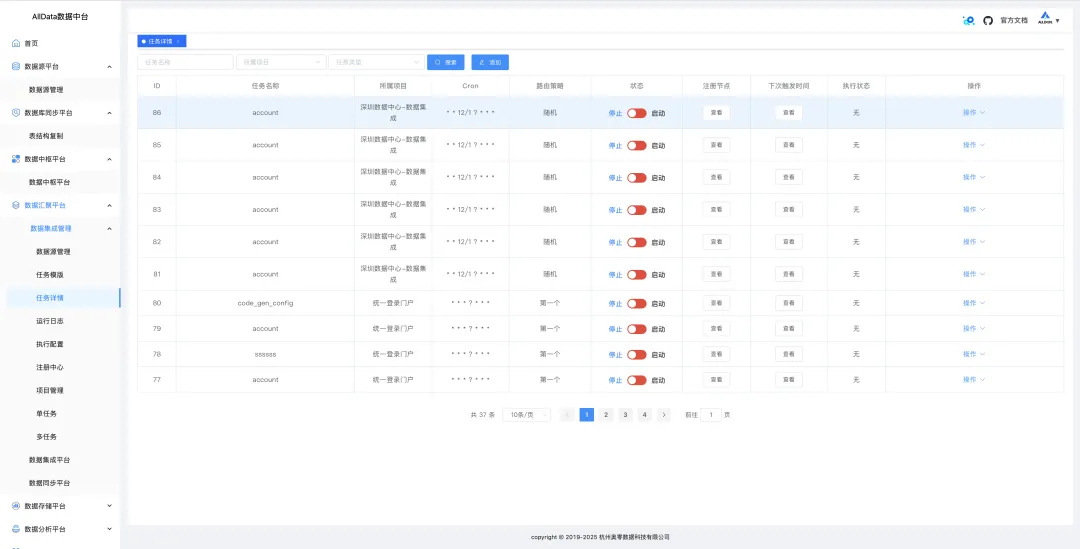The image size is (1080, 549).
Task: Open the 10条/页 page size dropdown
Action: [x=526, y=415]
